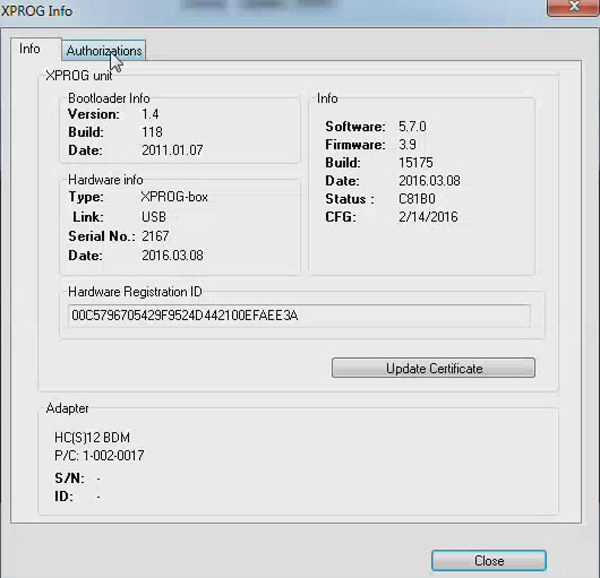
Task: Click bootloader date 2011.01.07
Action: pyautogui.click(x=172, y=150)
